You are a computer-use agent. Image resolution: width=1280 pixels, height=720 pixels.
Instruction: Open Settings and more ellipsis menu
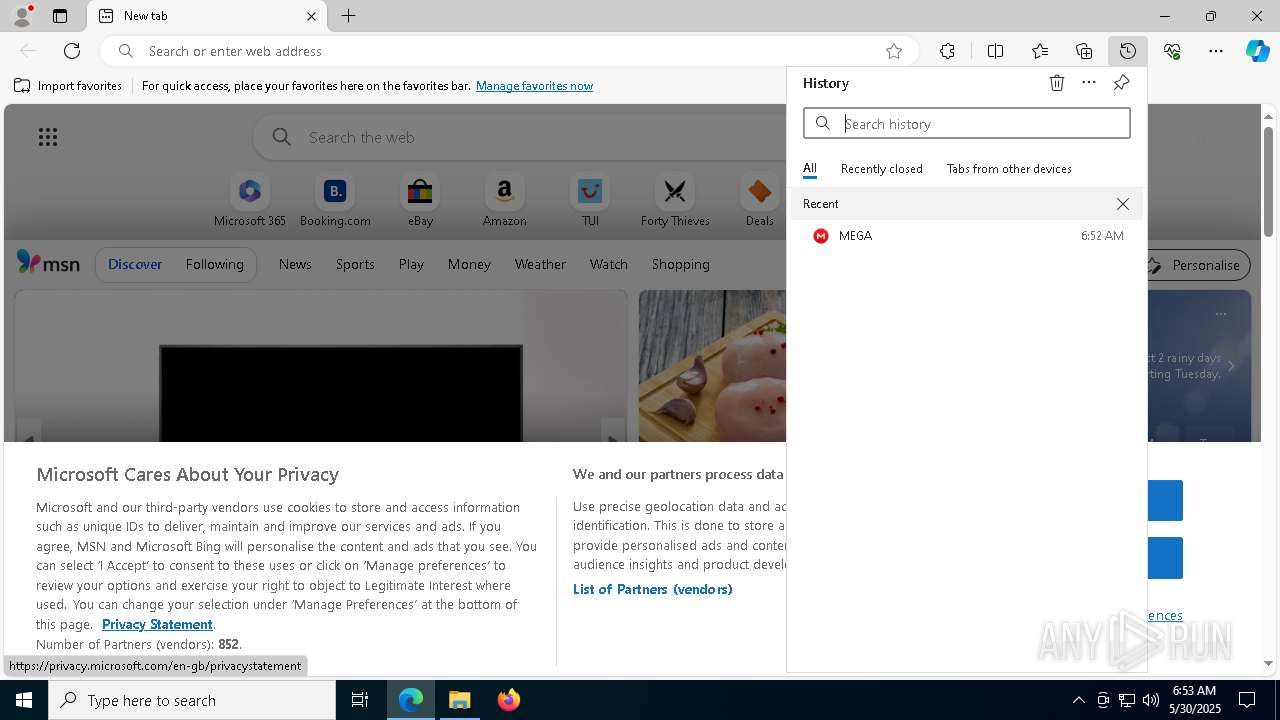pos(1216,51)
